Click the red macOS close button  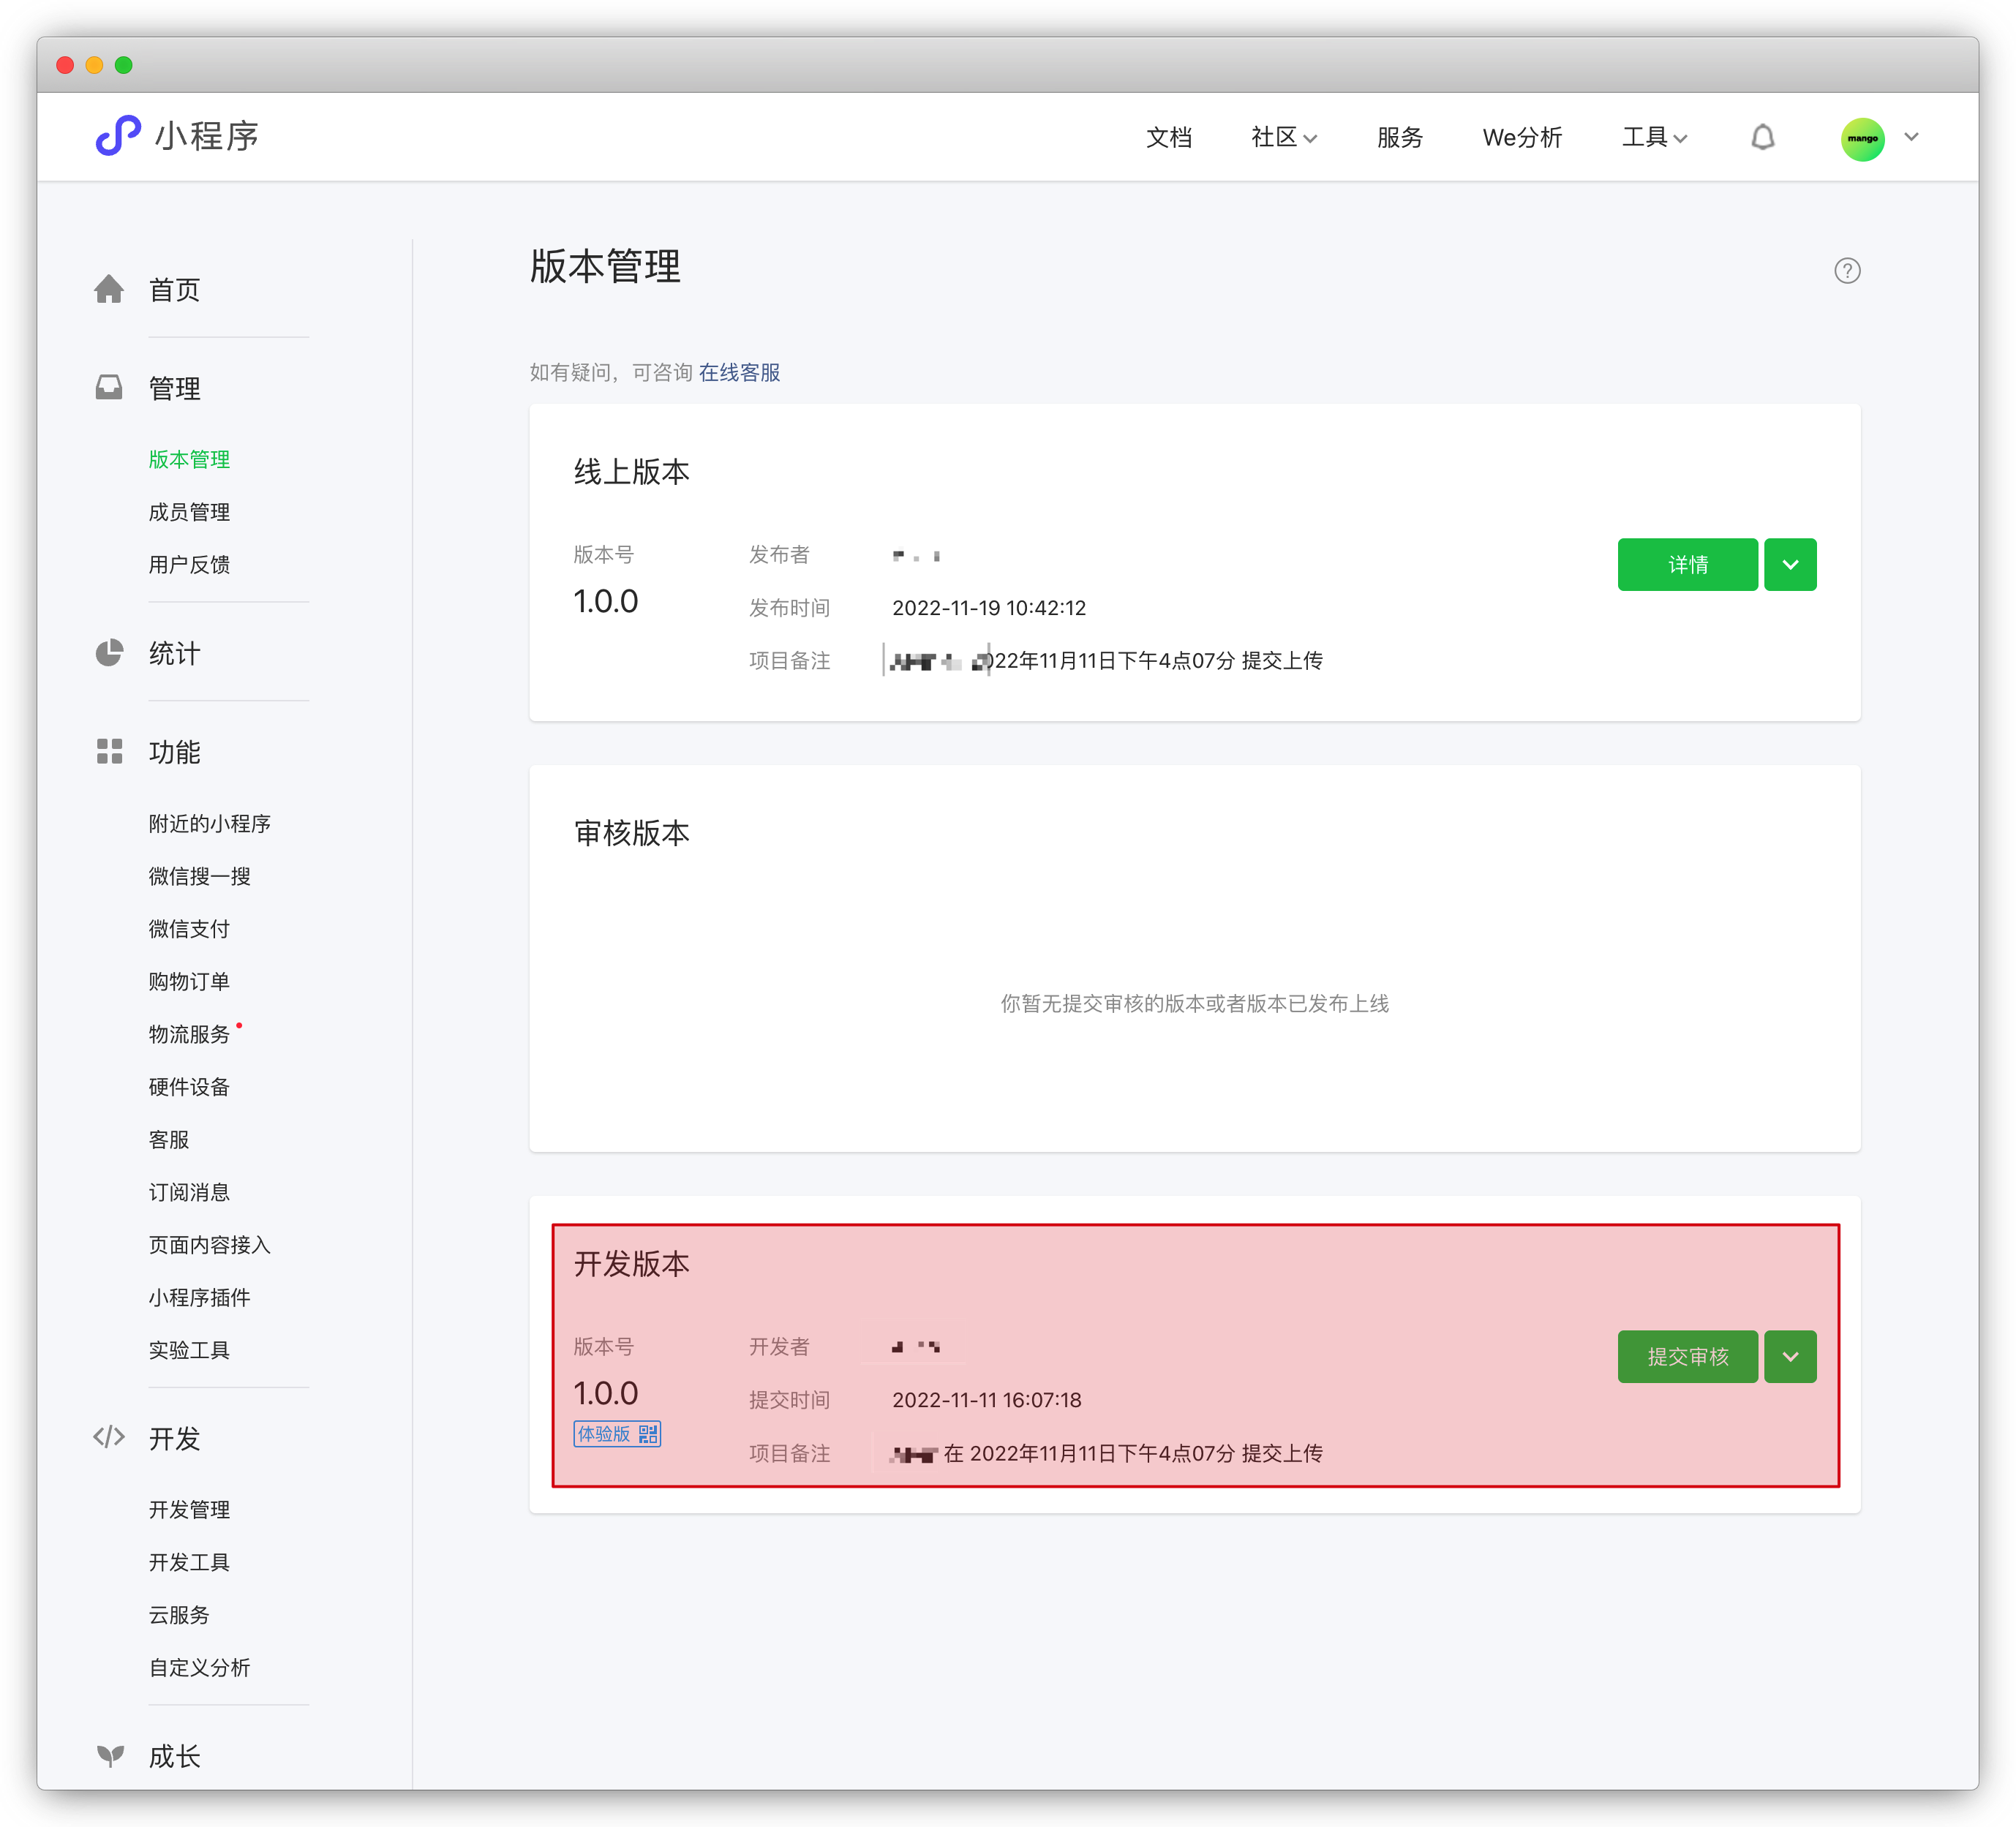[x=65, y=65]
